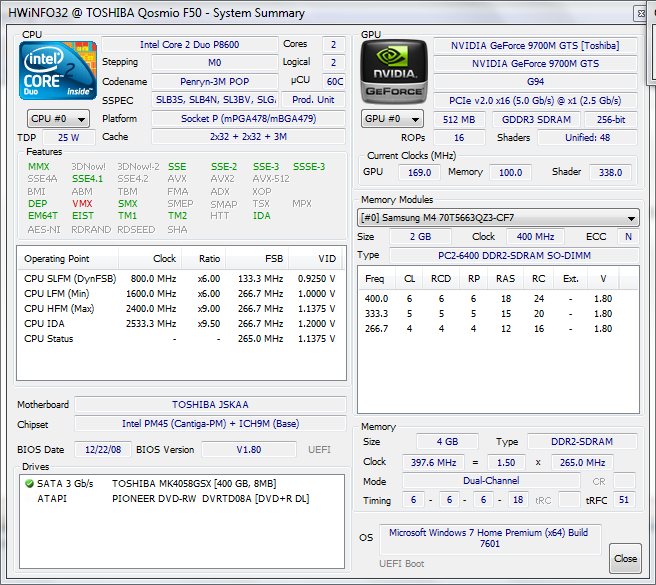Click the Intel Core 2 Duo logo
This screenshot has width=656, height=585.
[58, 70]
